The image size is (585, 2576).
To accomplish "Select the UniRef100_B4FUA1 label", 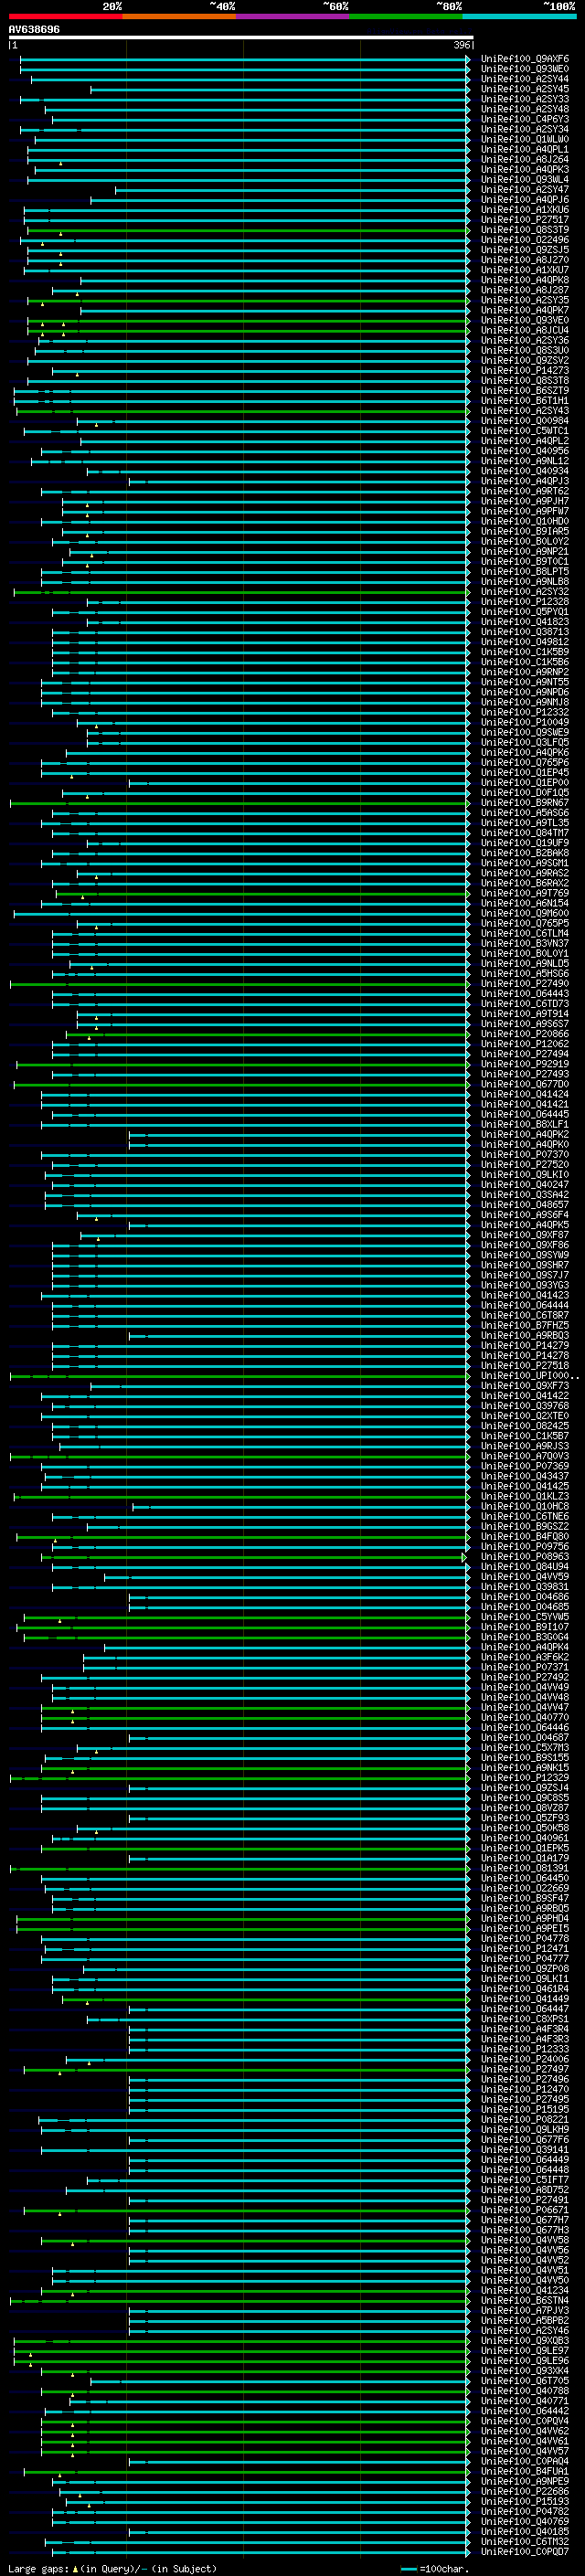I will (525, 2471).
